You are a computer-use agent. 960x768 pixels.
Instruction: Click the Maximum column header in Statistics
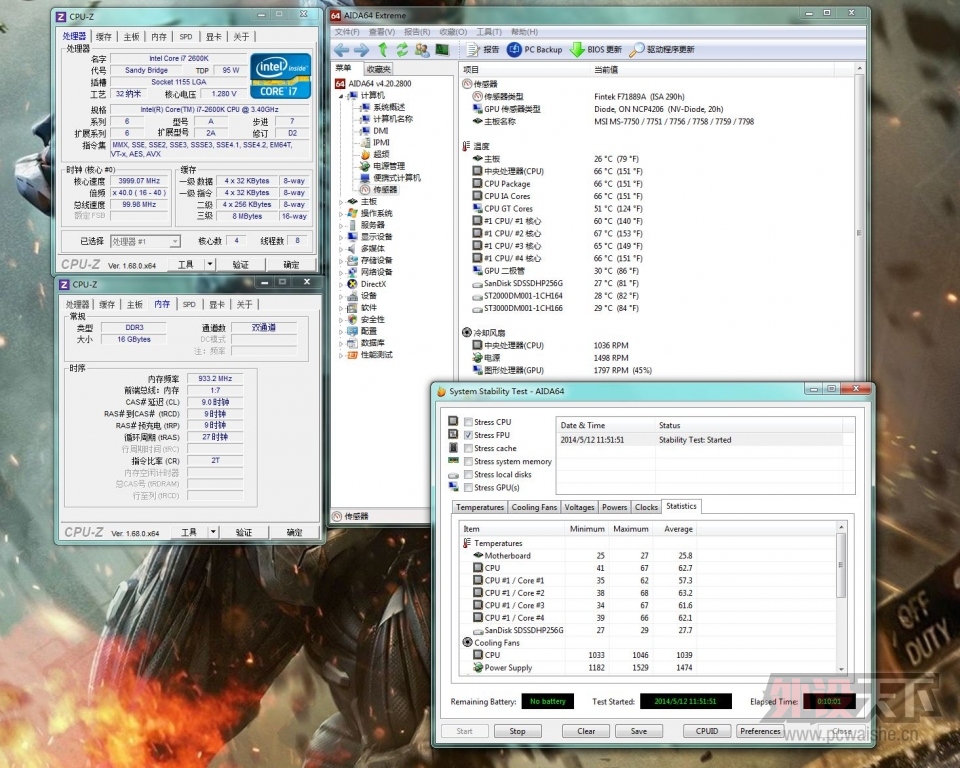pyautogui.click(x=631, y=529)
